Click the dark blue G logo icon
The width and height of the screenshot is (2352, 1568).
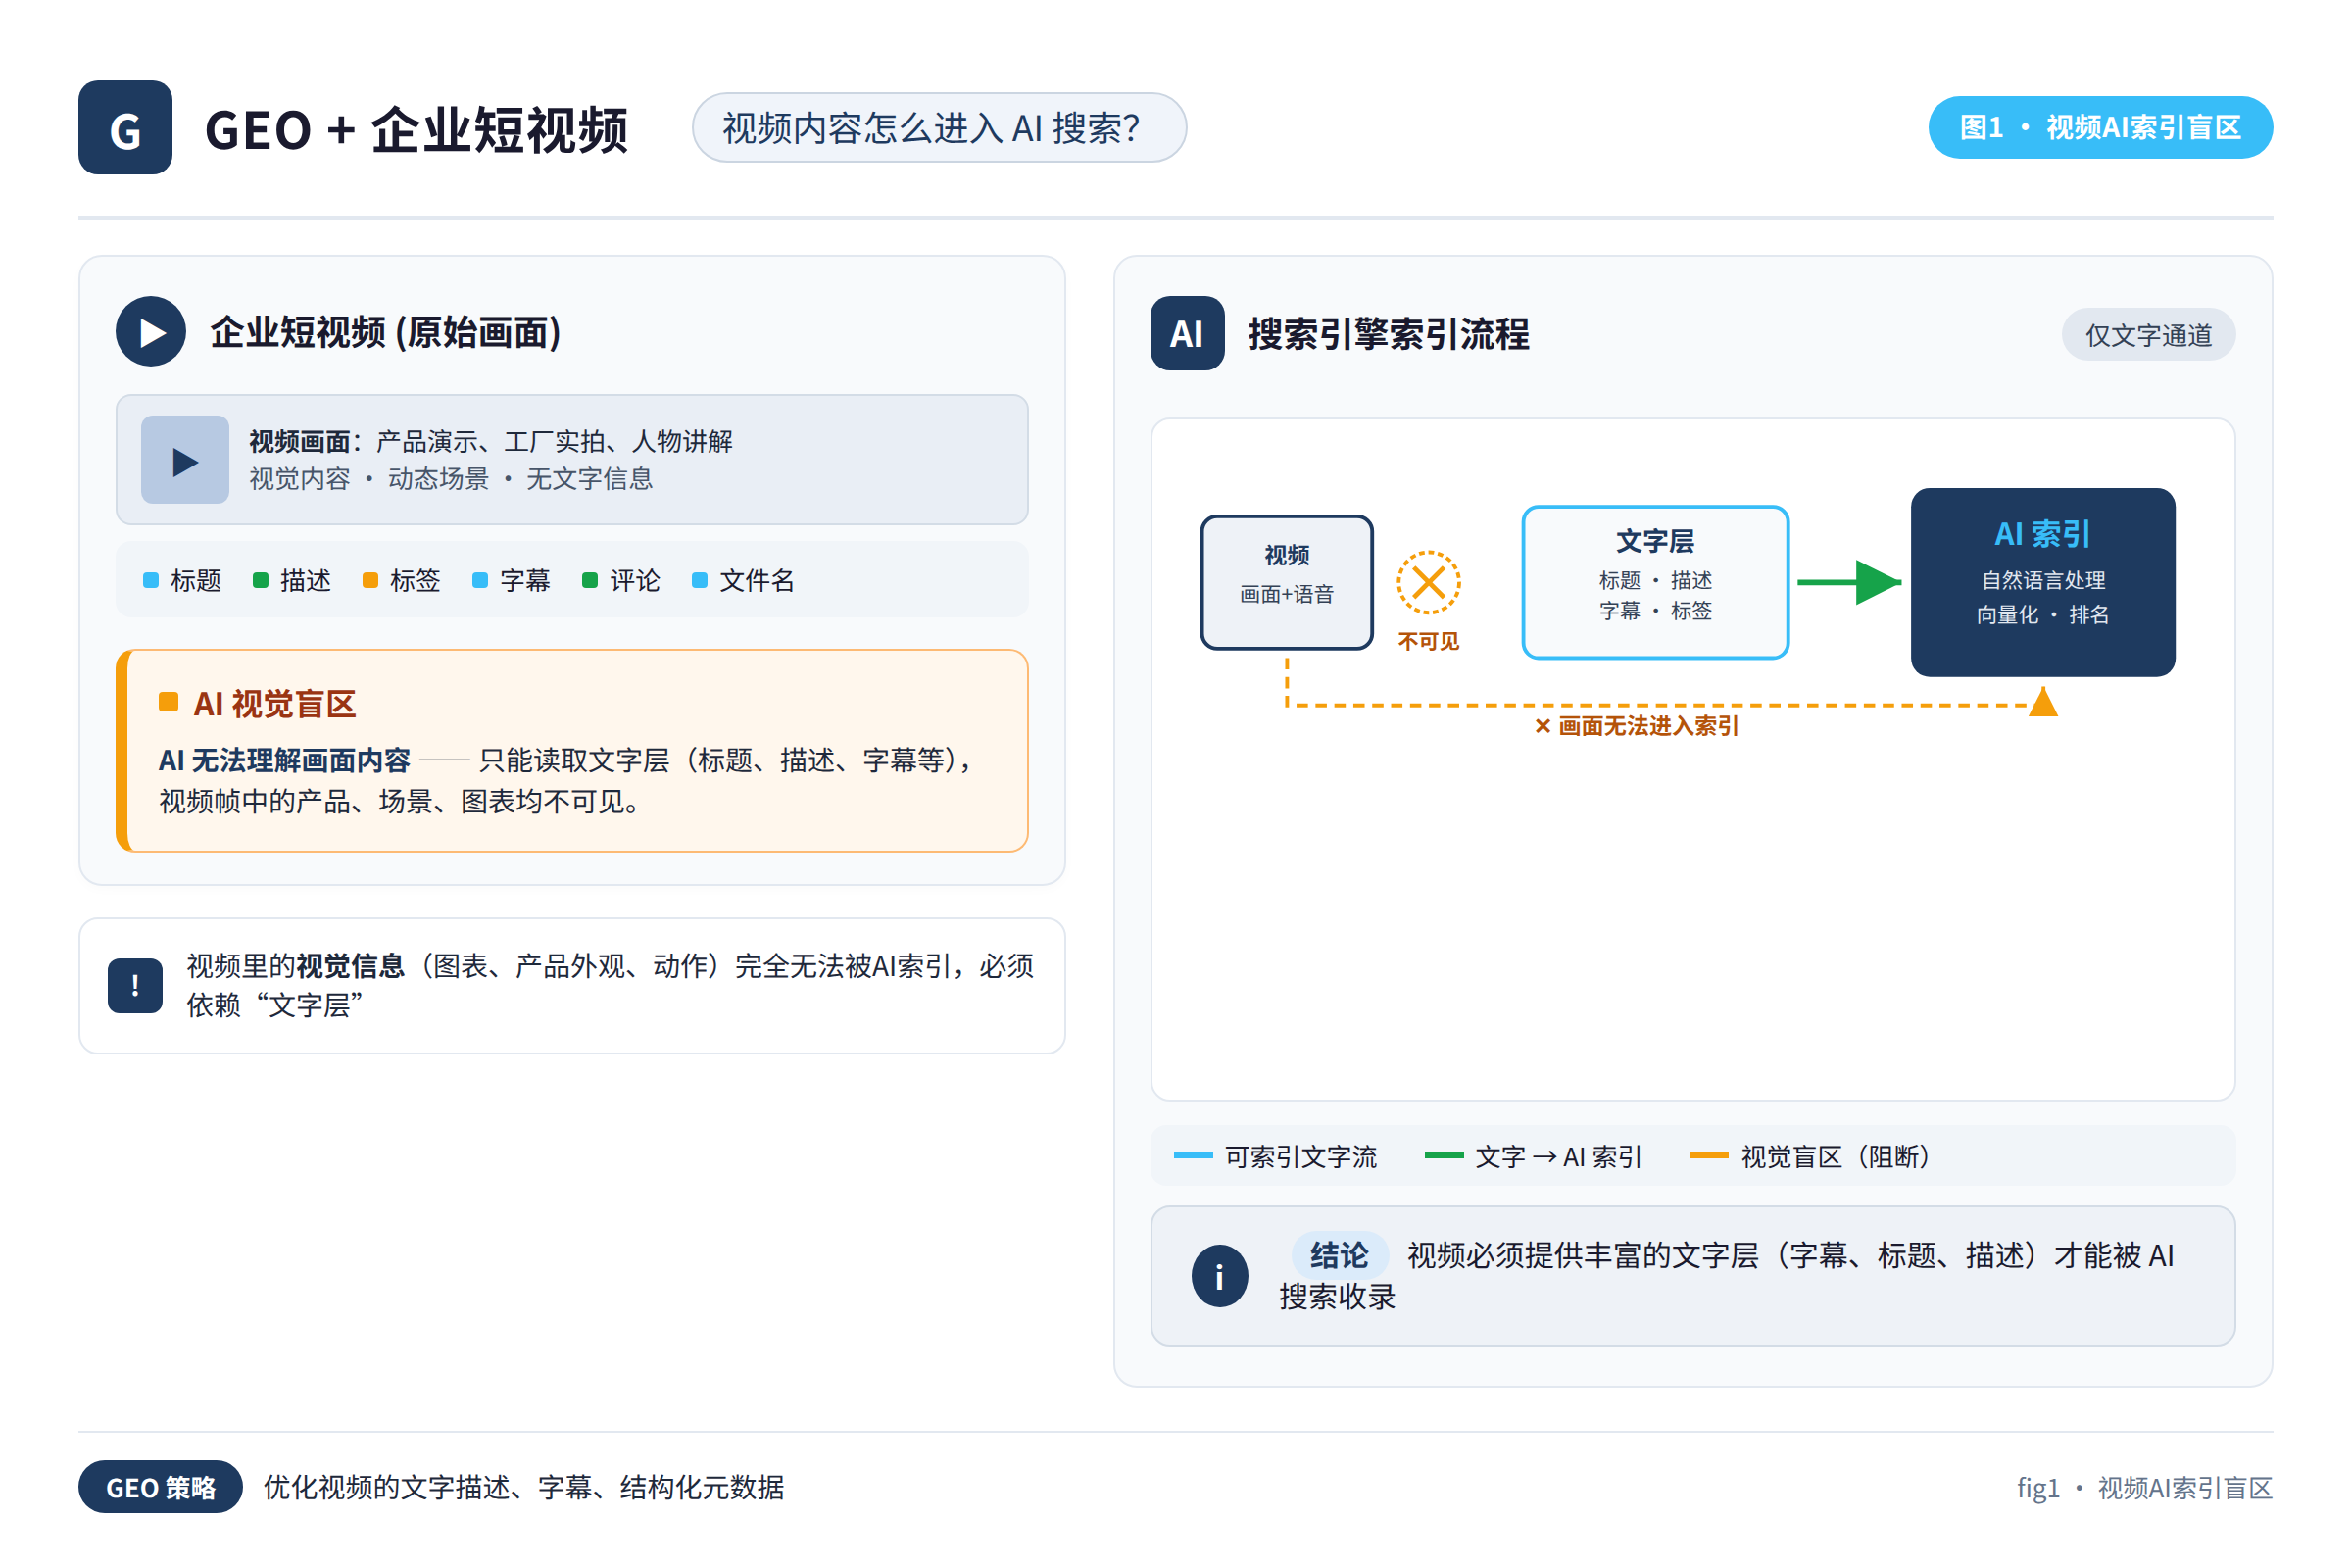click(125, 128)
